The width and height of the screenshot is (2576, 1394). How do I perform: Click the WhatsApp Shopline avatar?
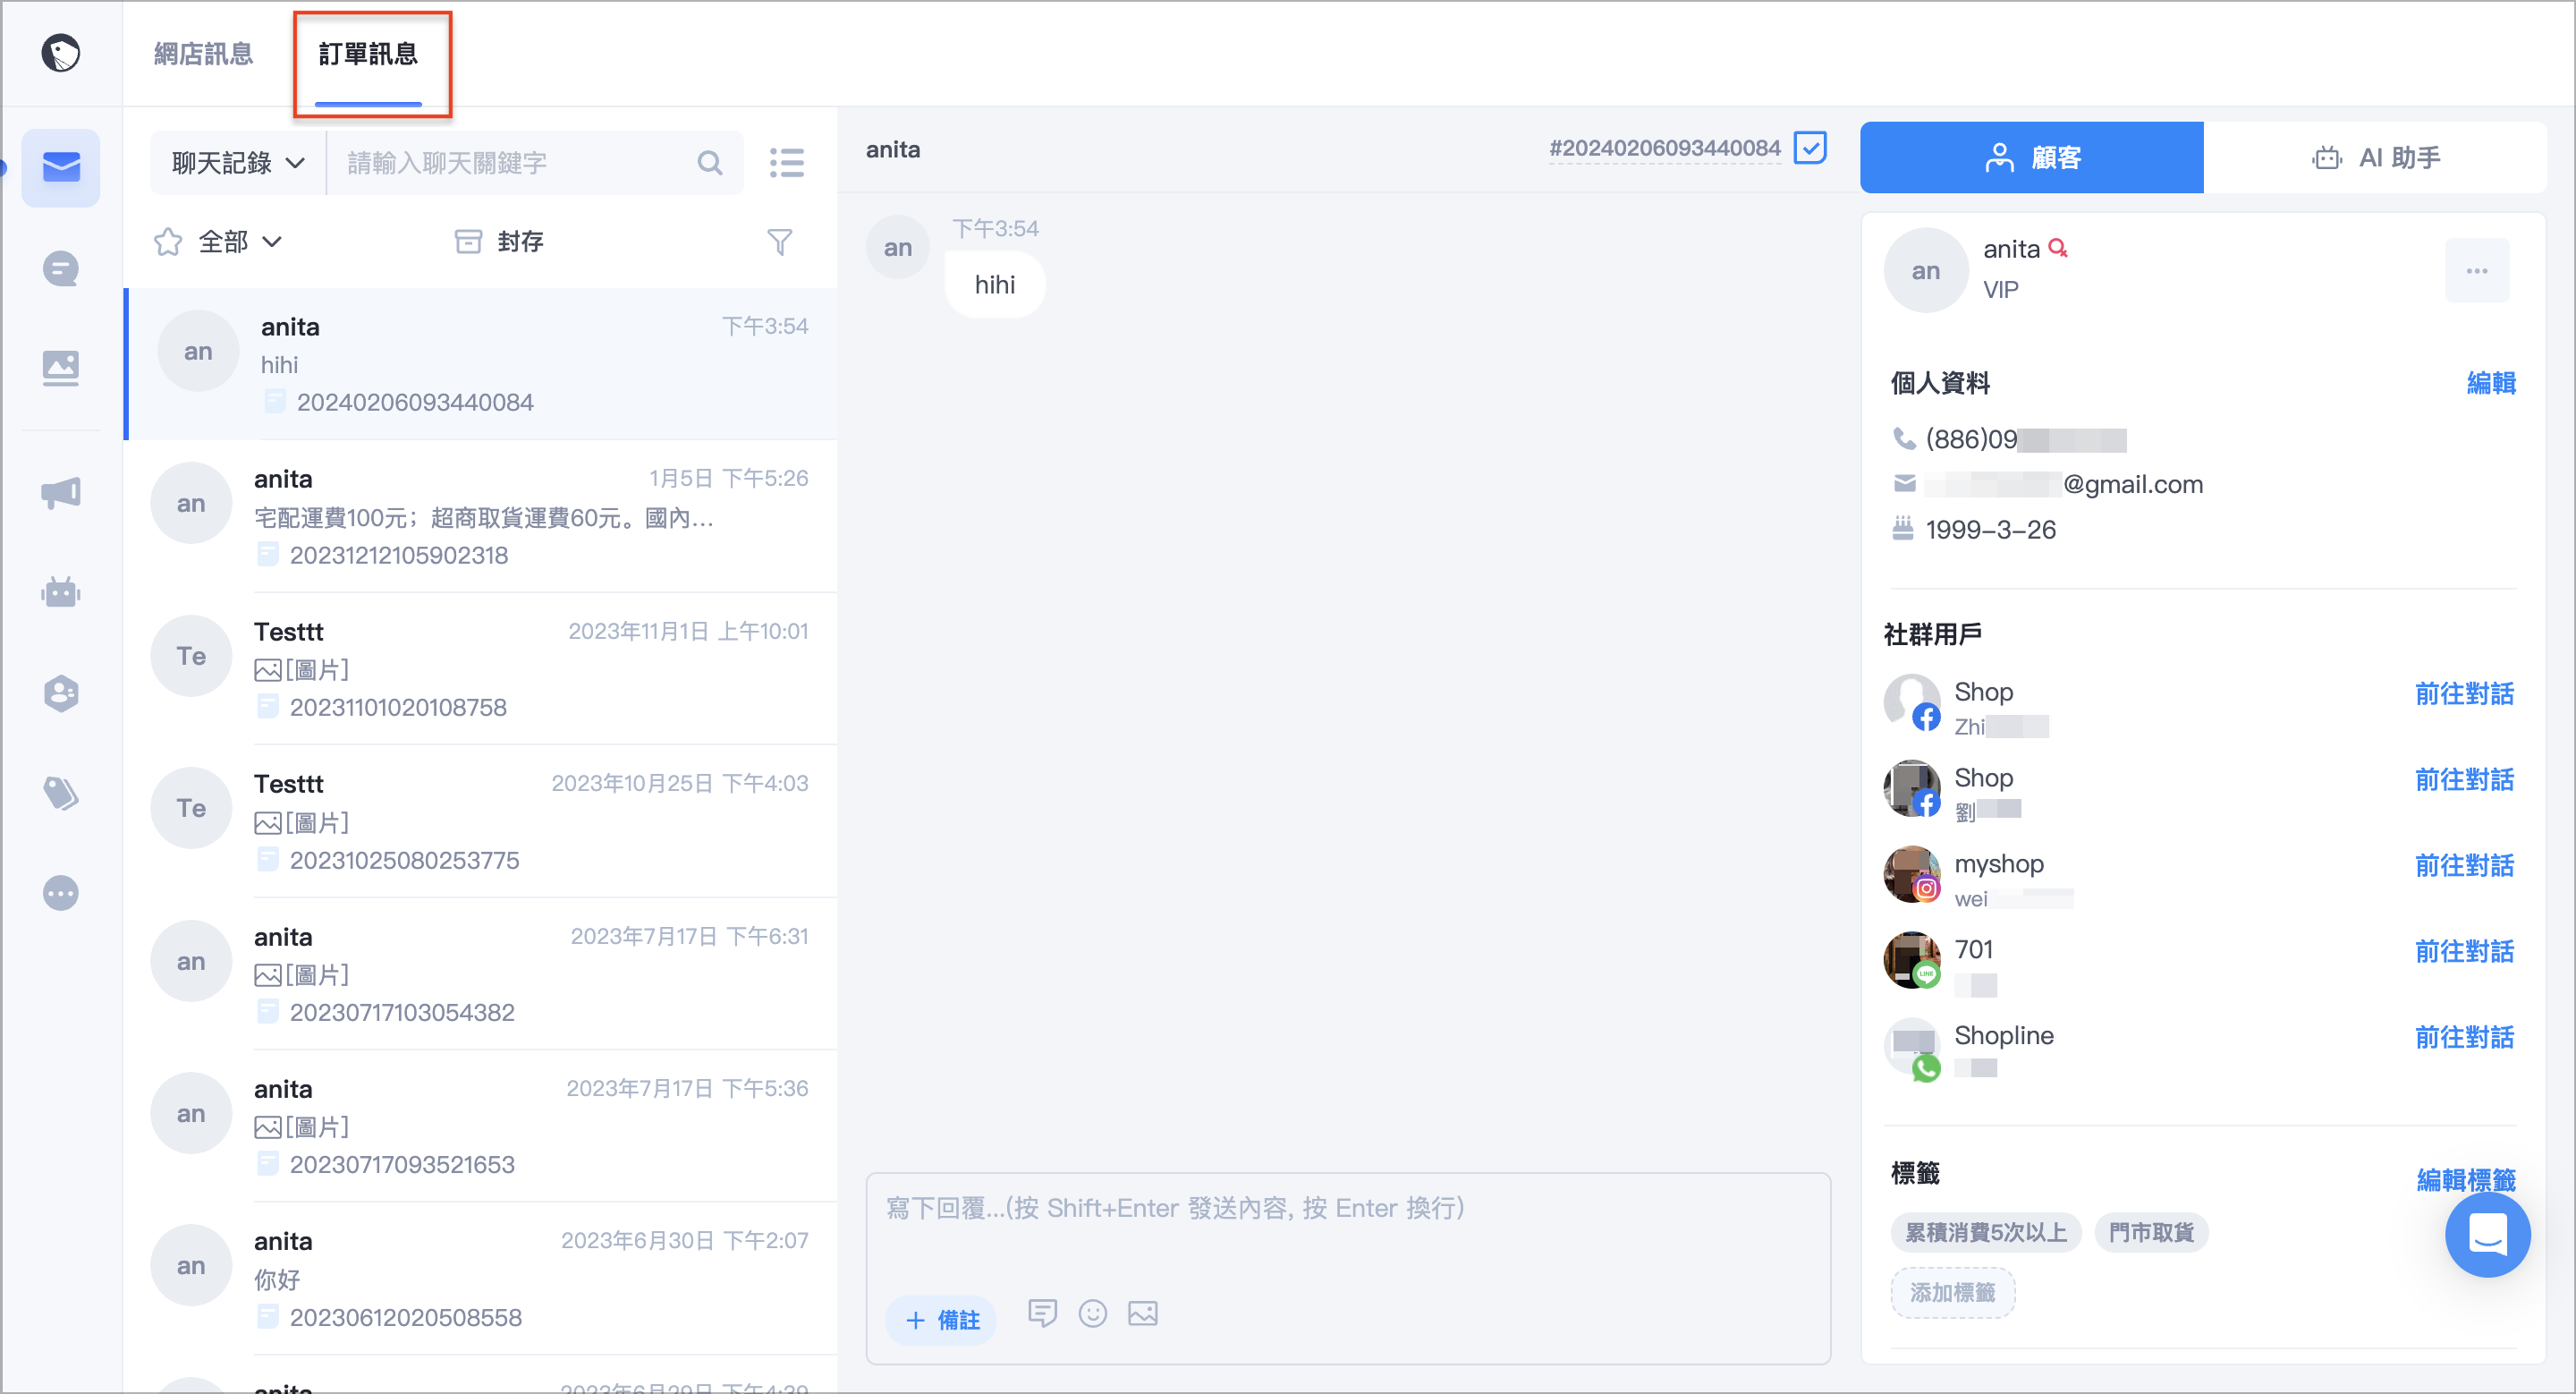[x=1912, y=1048]
